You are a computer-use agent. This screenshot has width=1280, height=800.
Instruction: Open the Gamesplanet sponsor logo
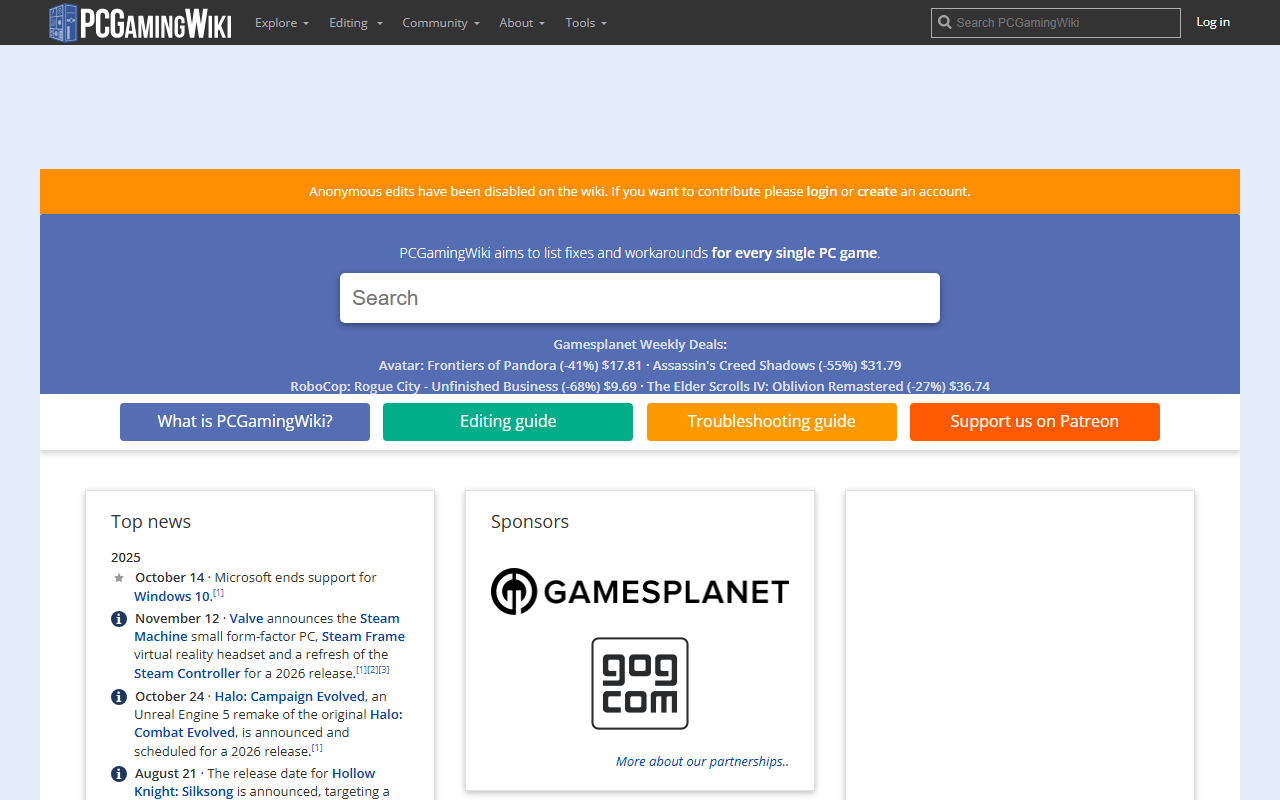point(640,591)
